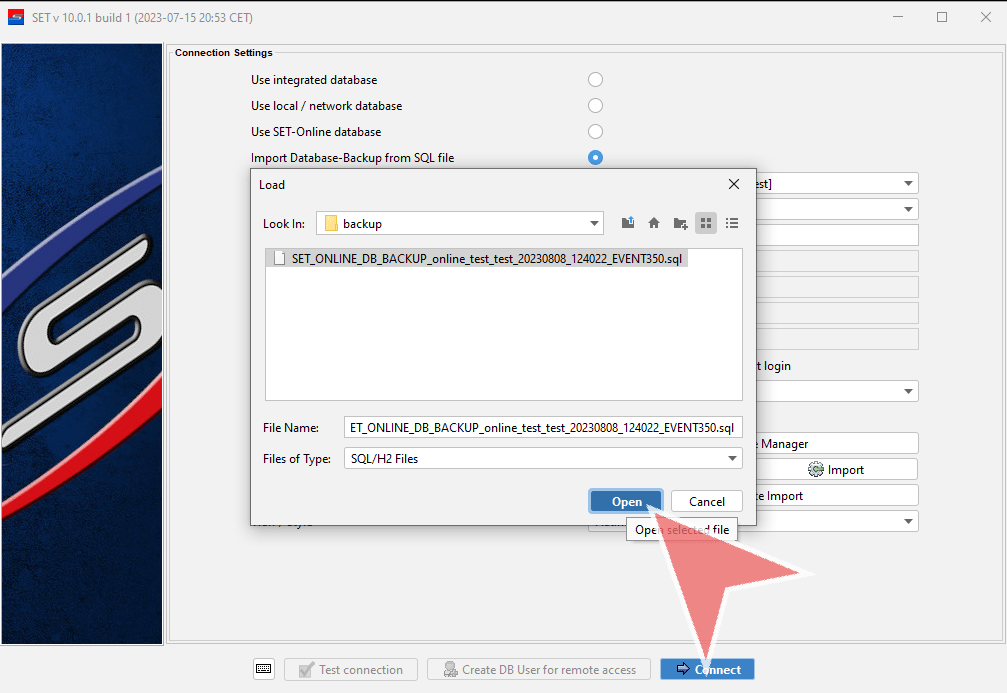Viewport: 1007px width, 693px height.
Task: Open the Files of Type dropdown
Action: pyautogui.click(x=732, y=458)
